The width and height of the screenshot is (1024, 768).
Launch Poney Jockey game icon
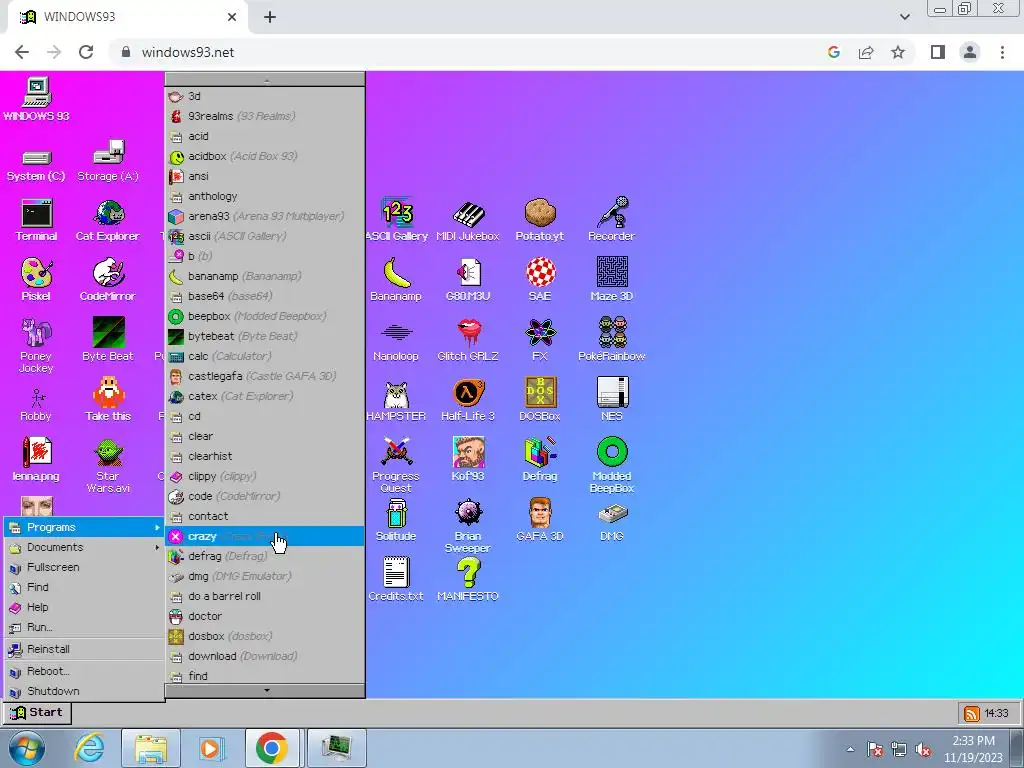[x=36, y=345]
